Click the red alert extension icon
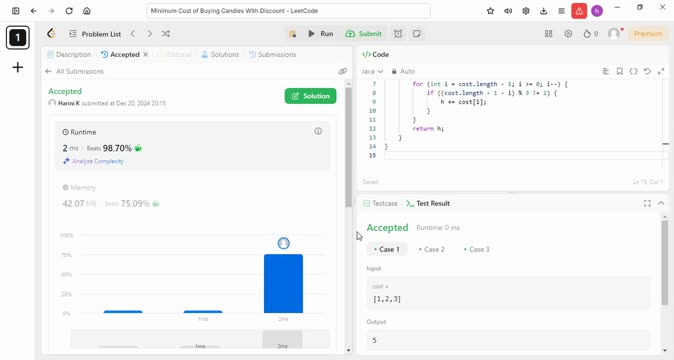674x360 pixels. (x=579, y=11)
